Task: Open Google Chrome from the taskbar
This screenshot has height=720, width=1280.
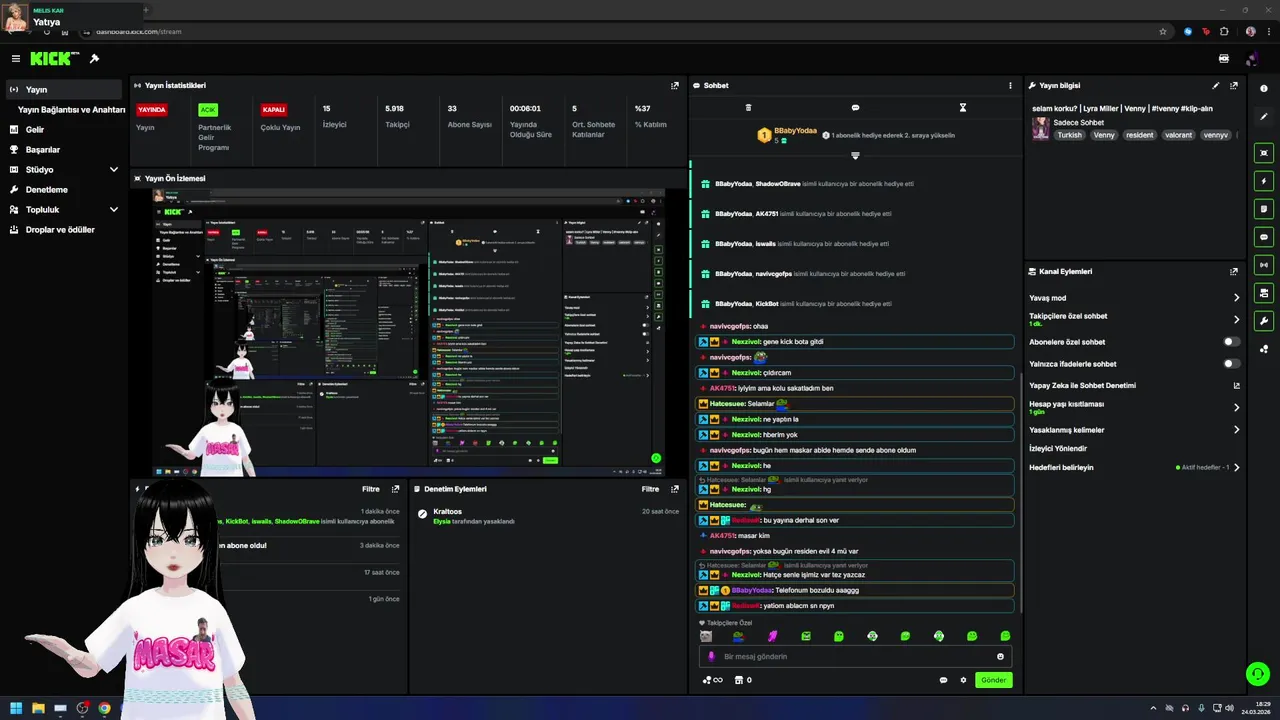Action: tap(104, 708)
